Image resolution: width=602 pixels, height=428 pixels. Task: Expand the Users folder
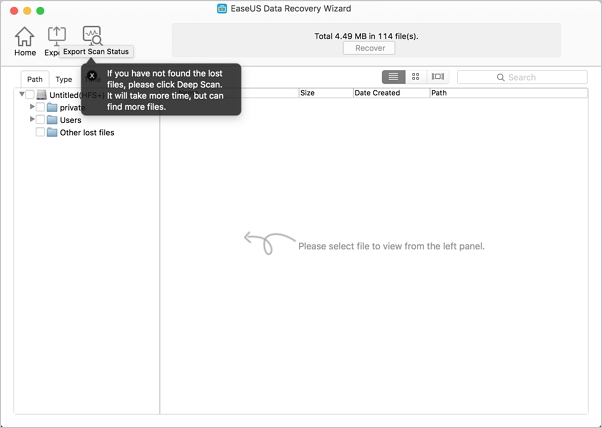coord(32,119)
